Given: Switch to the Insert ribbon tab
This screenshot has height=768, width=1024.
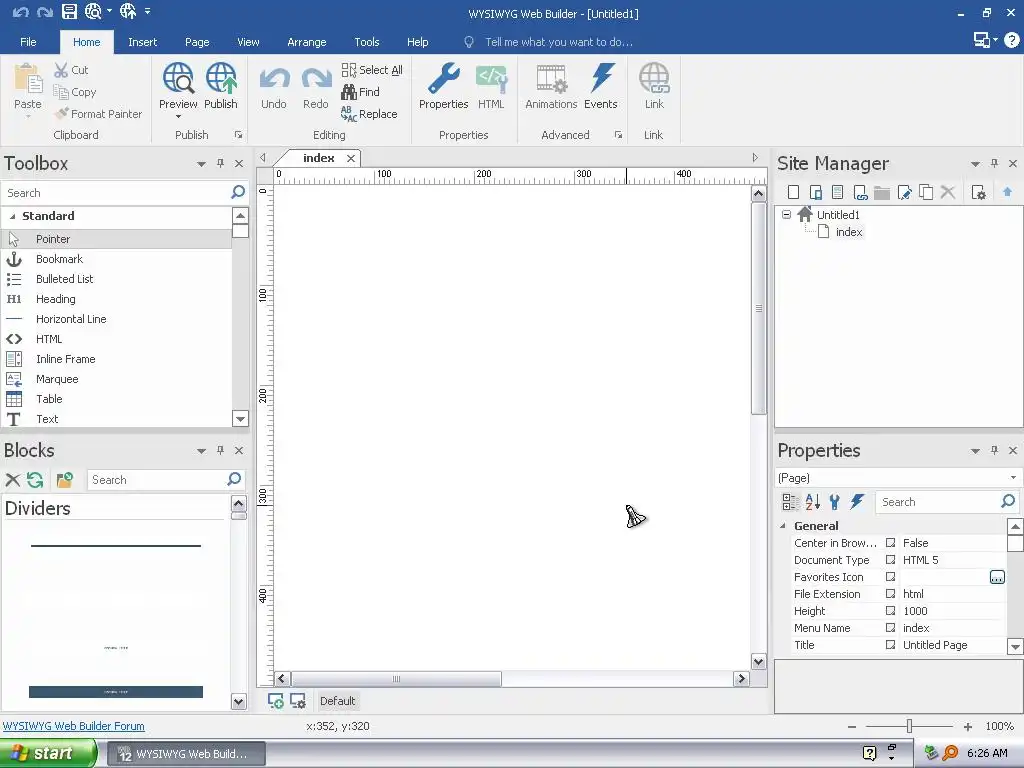Looking at the screenshot, I should coord(142,42).
